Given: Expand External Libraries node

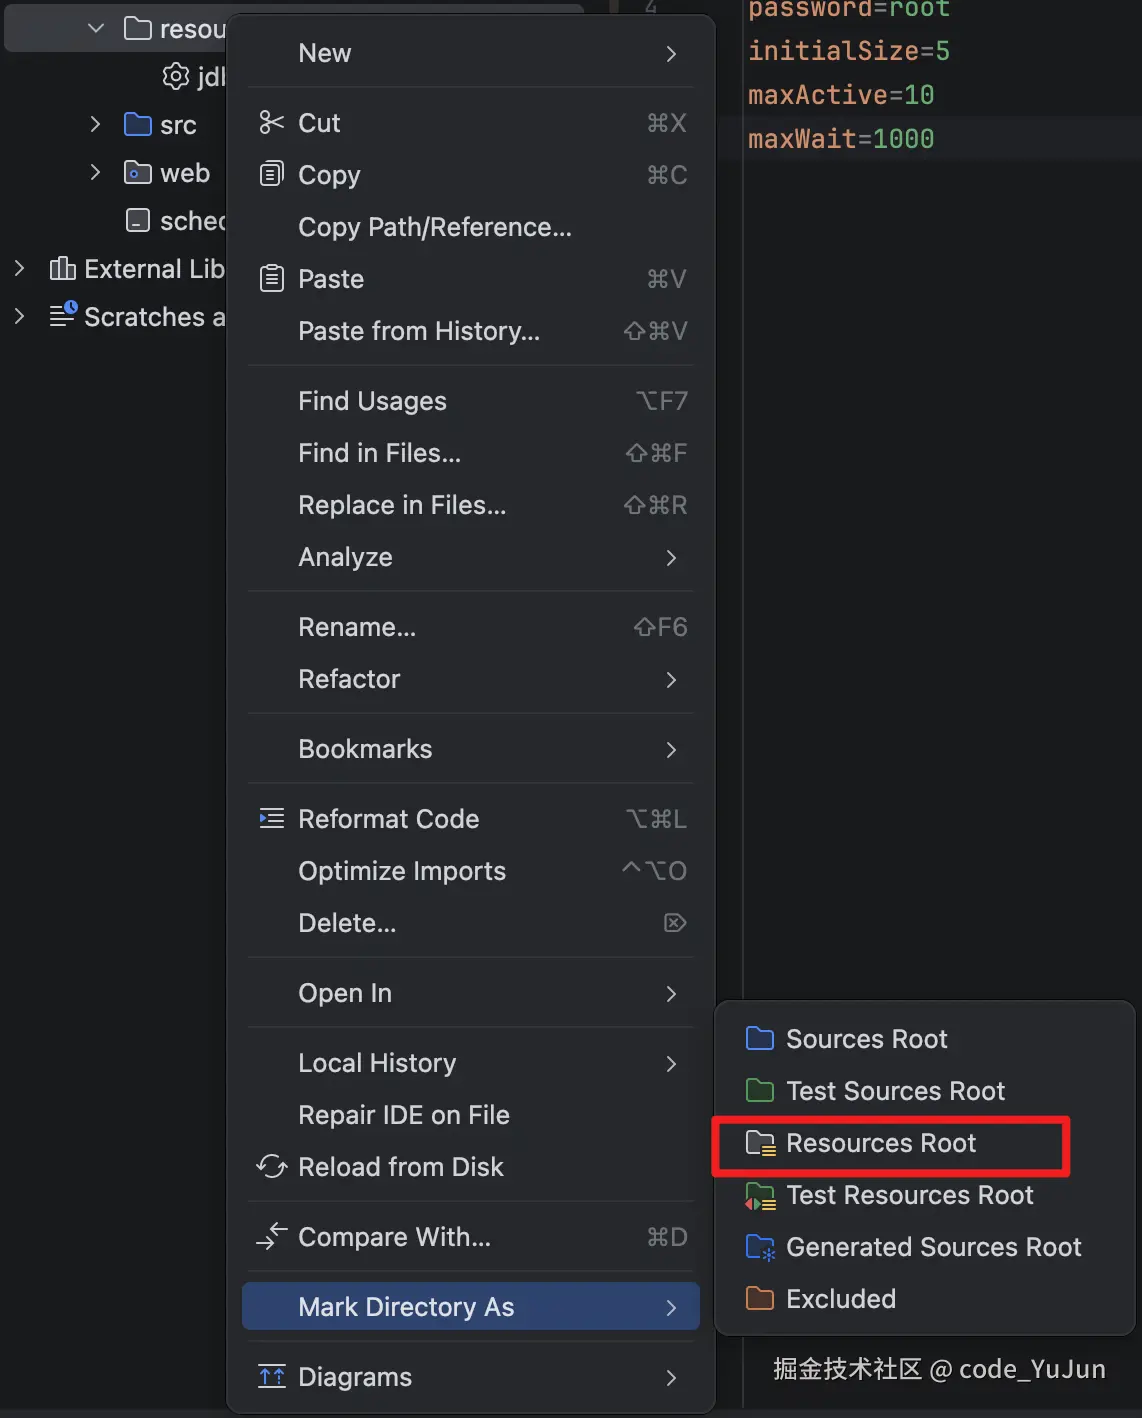Looking at the screenshot, I should (x=19, y=268).
